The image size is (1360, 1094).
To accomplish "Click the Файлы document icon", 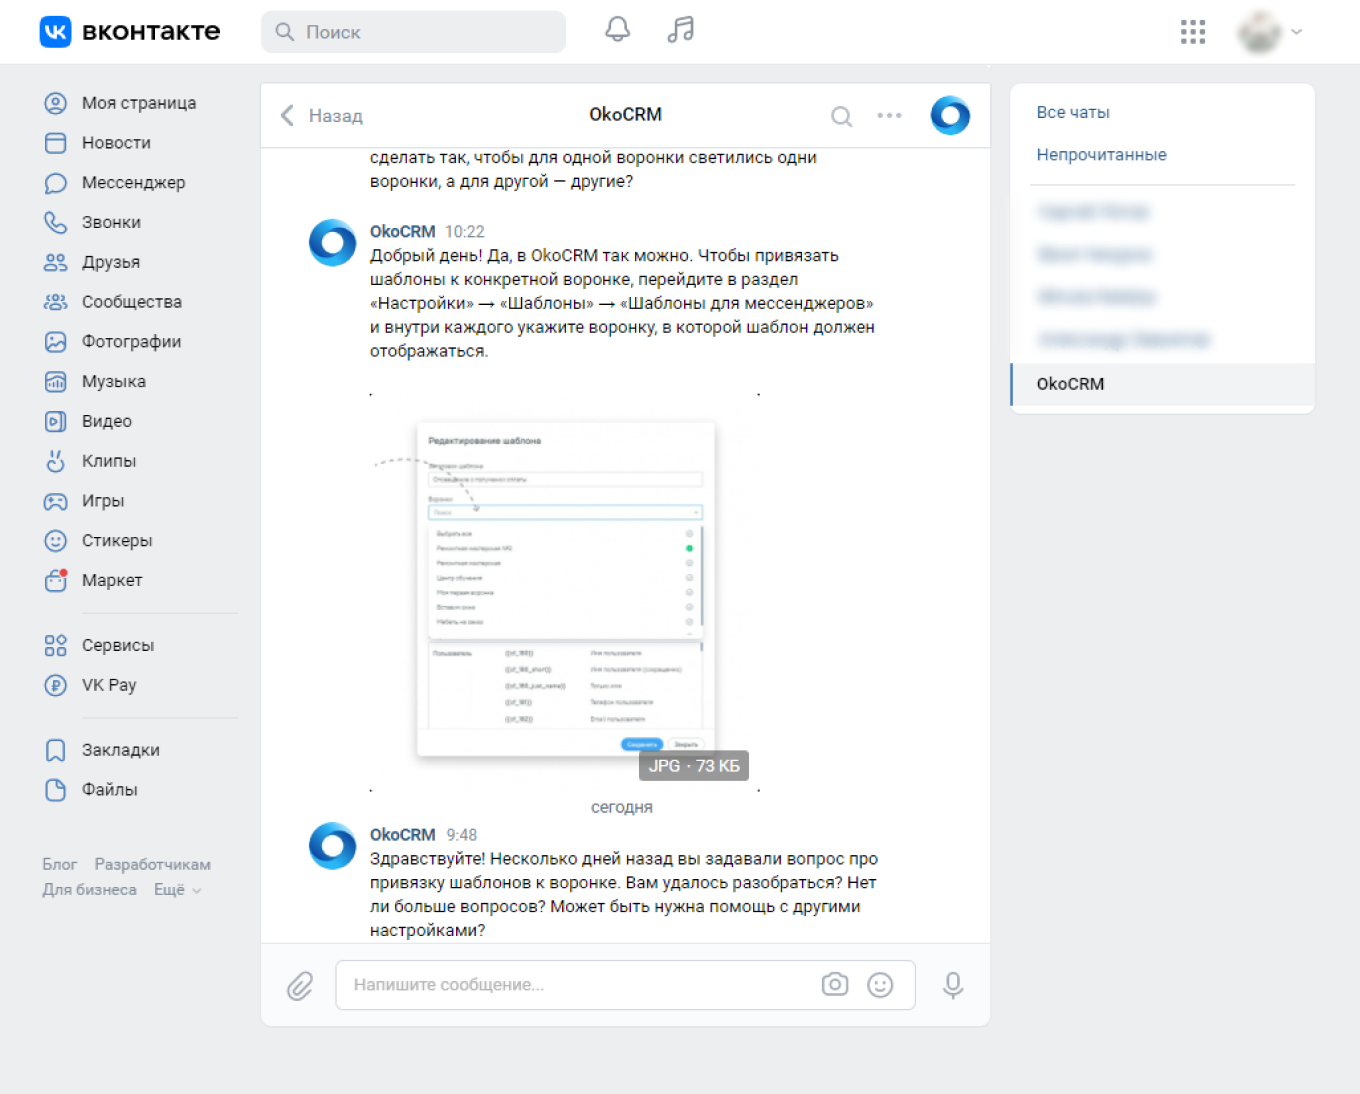I will coord(56,790).
